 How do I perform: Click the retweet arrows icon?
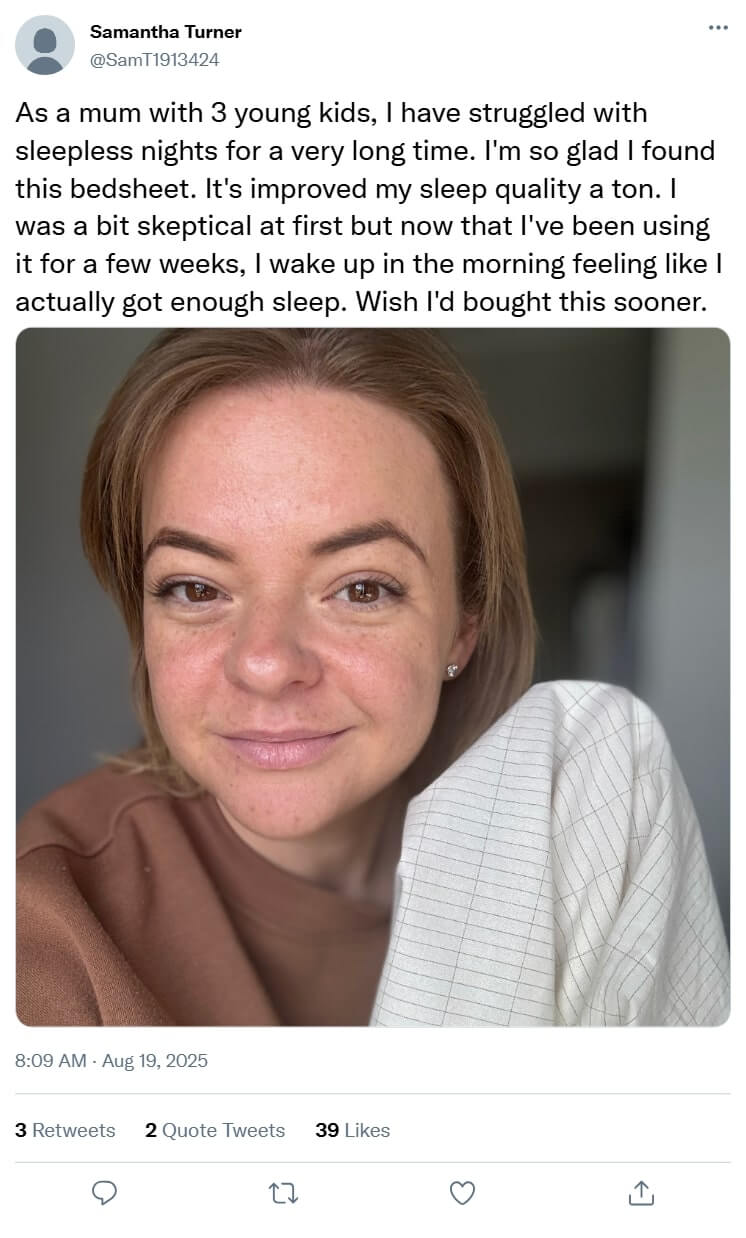pos(283,1192)
